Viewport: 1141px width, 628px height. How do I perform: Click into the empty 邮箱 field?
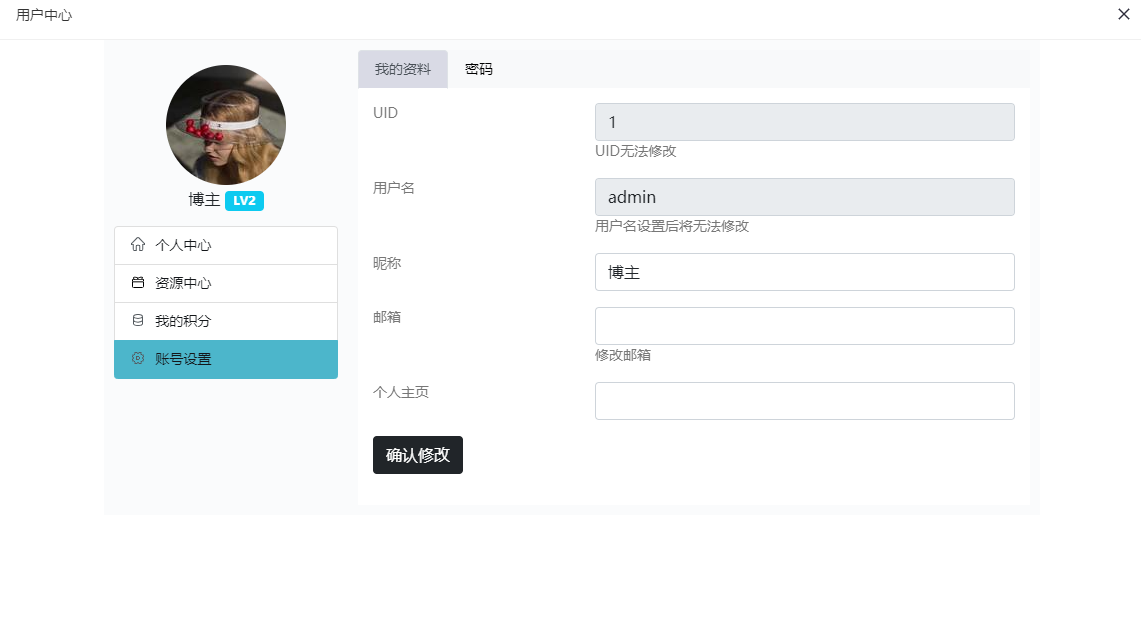(804, 326)
